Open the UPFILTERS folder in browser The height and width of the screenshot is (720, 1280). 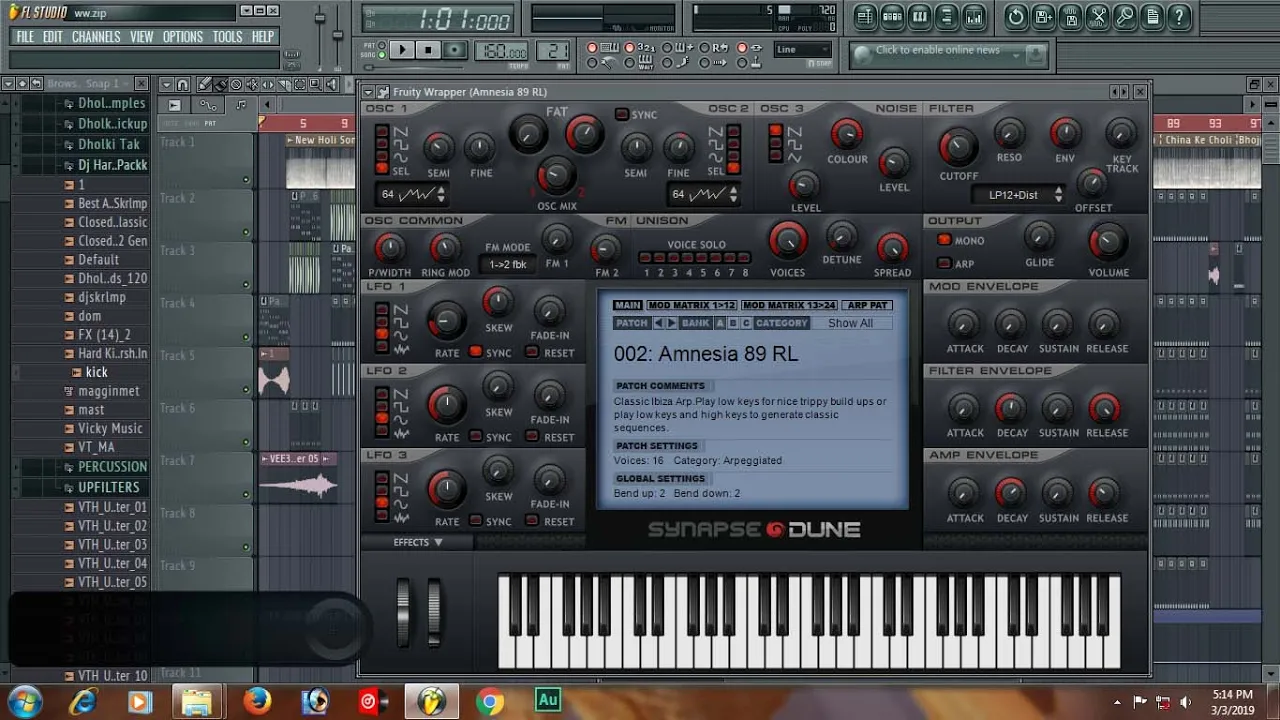coord(108,487)
